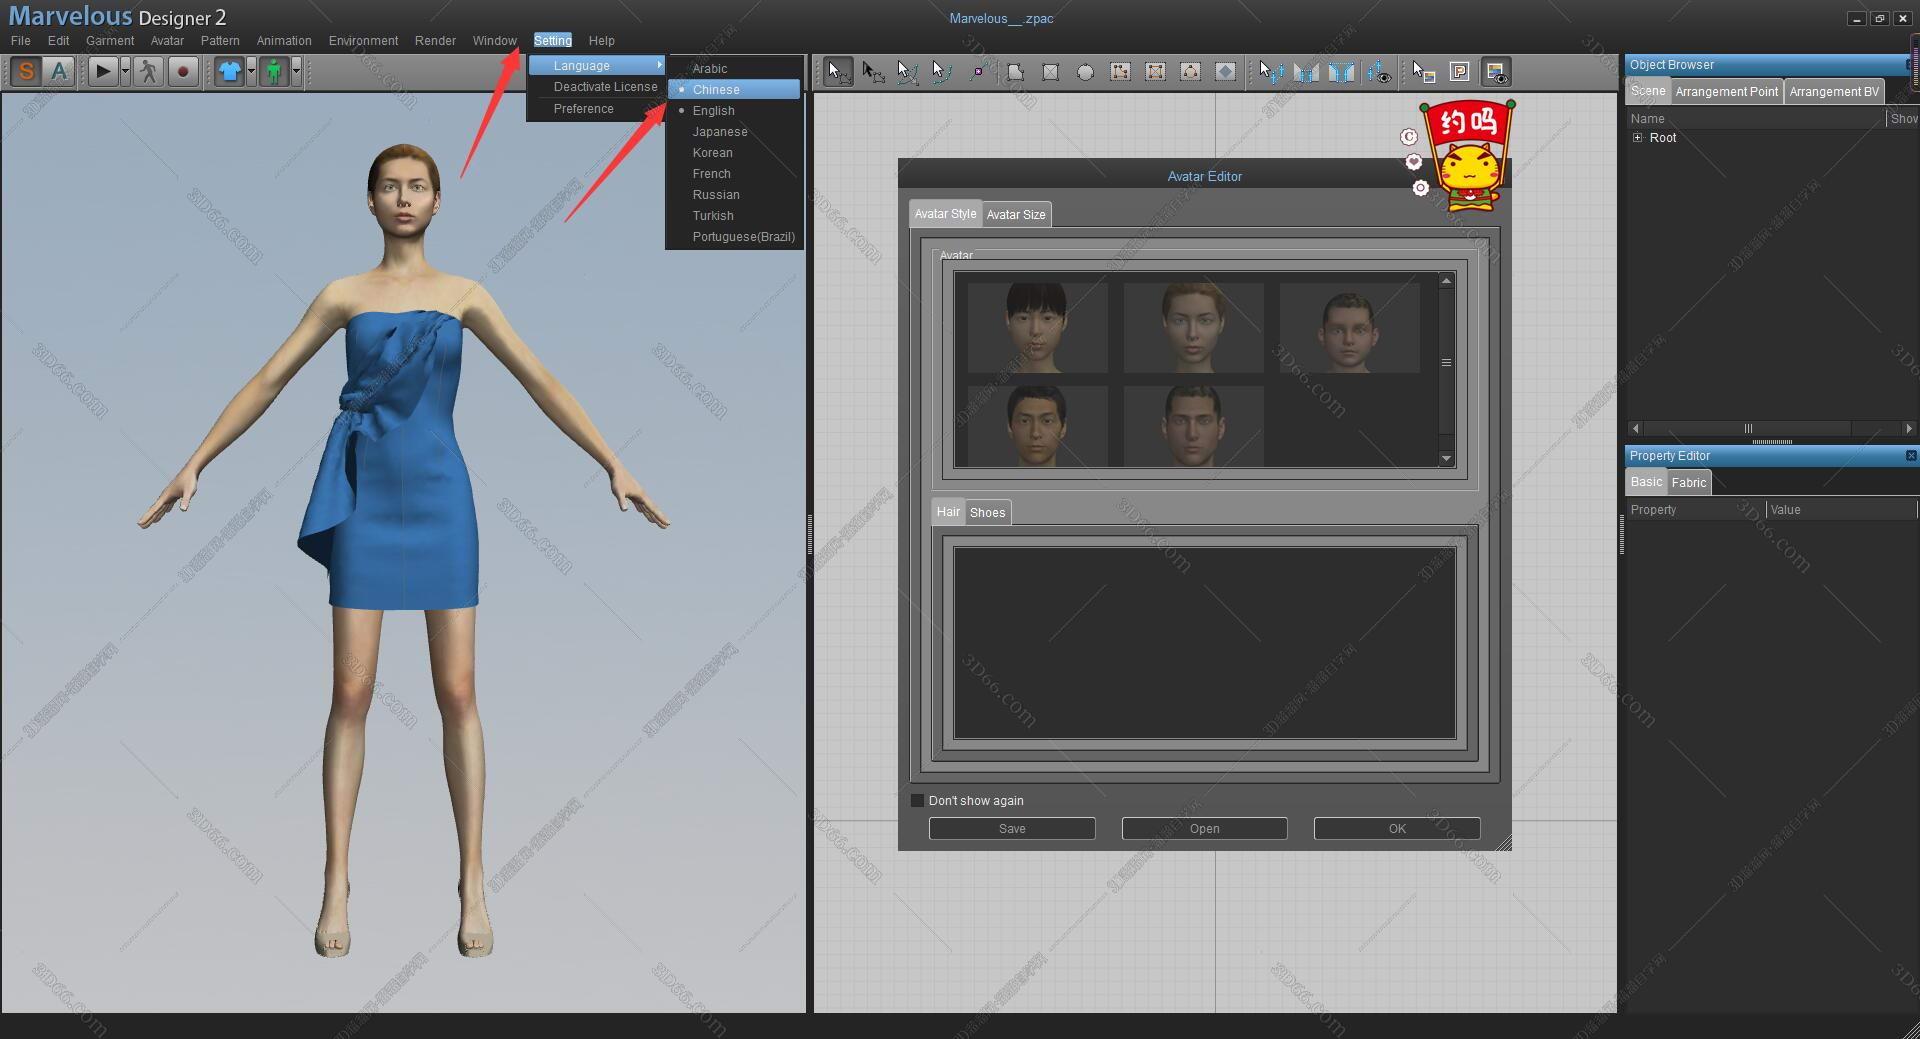Open the Shoes tab
The image size is (1920, 1039).
point(987,513)
